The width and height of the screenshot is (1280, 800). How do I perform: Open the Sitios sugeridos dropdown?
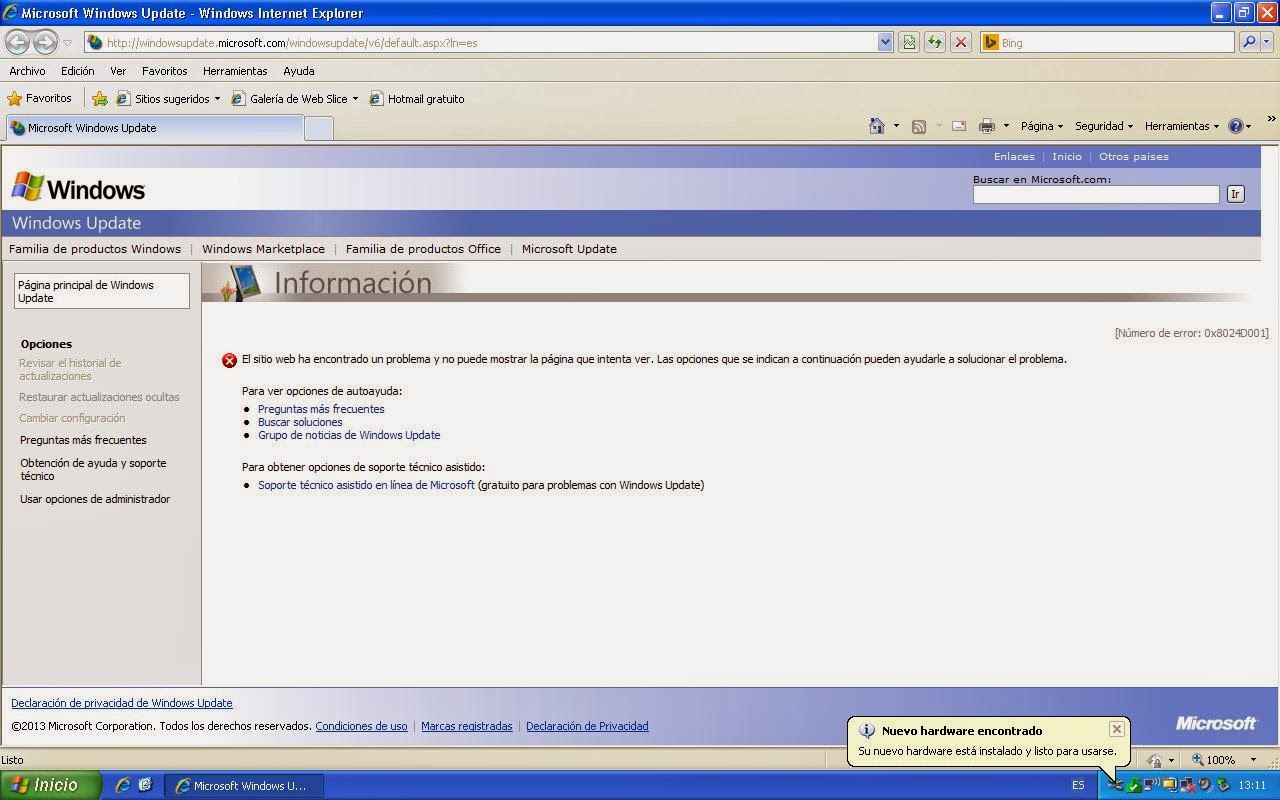168,98
